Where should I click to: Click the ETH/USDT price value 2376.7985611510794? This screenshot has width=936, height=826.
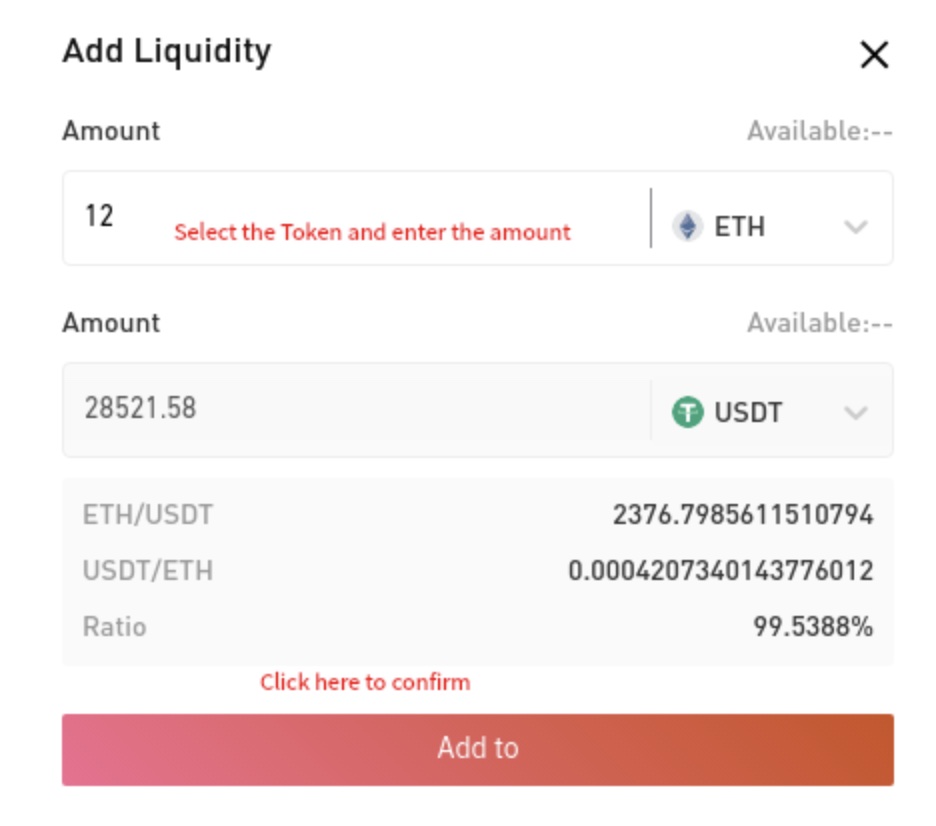click(742, 515)
